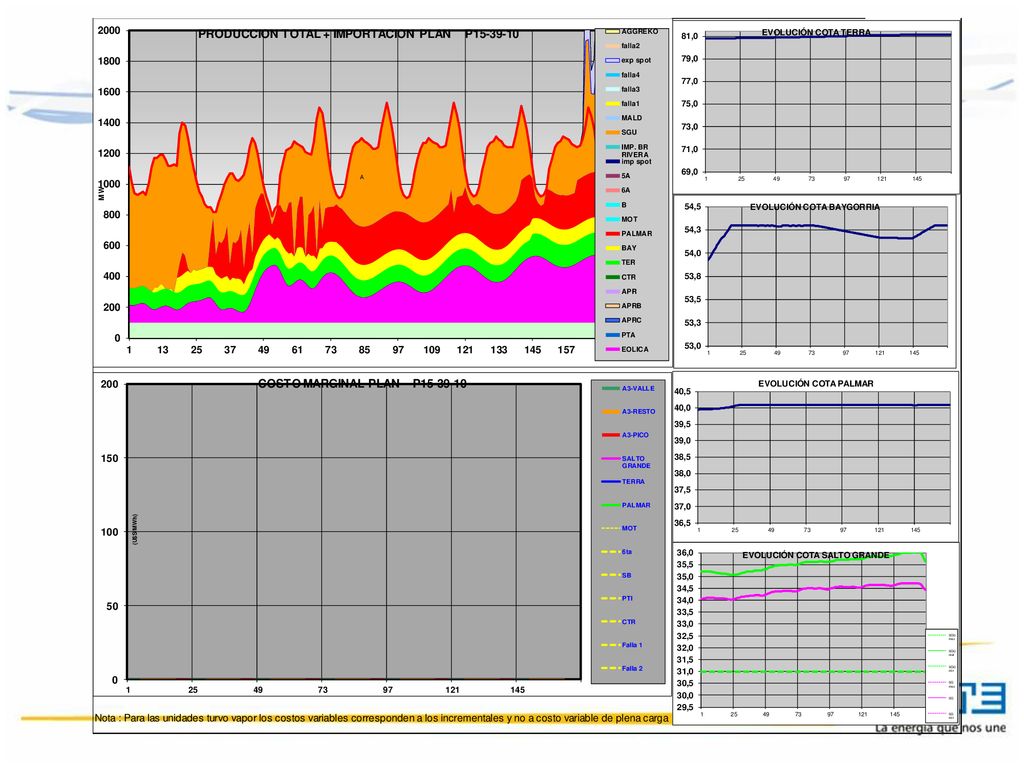
Task: Click the TER legend entry
Action: 620,263
